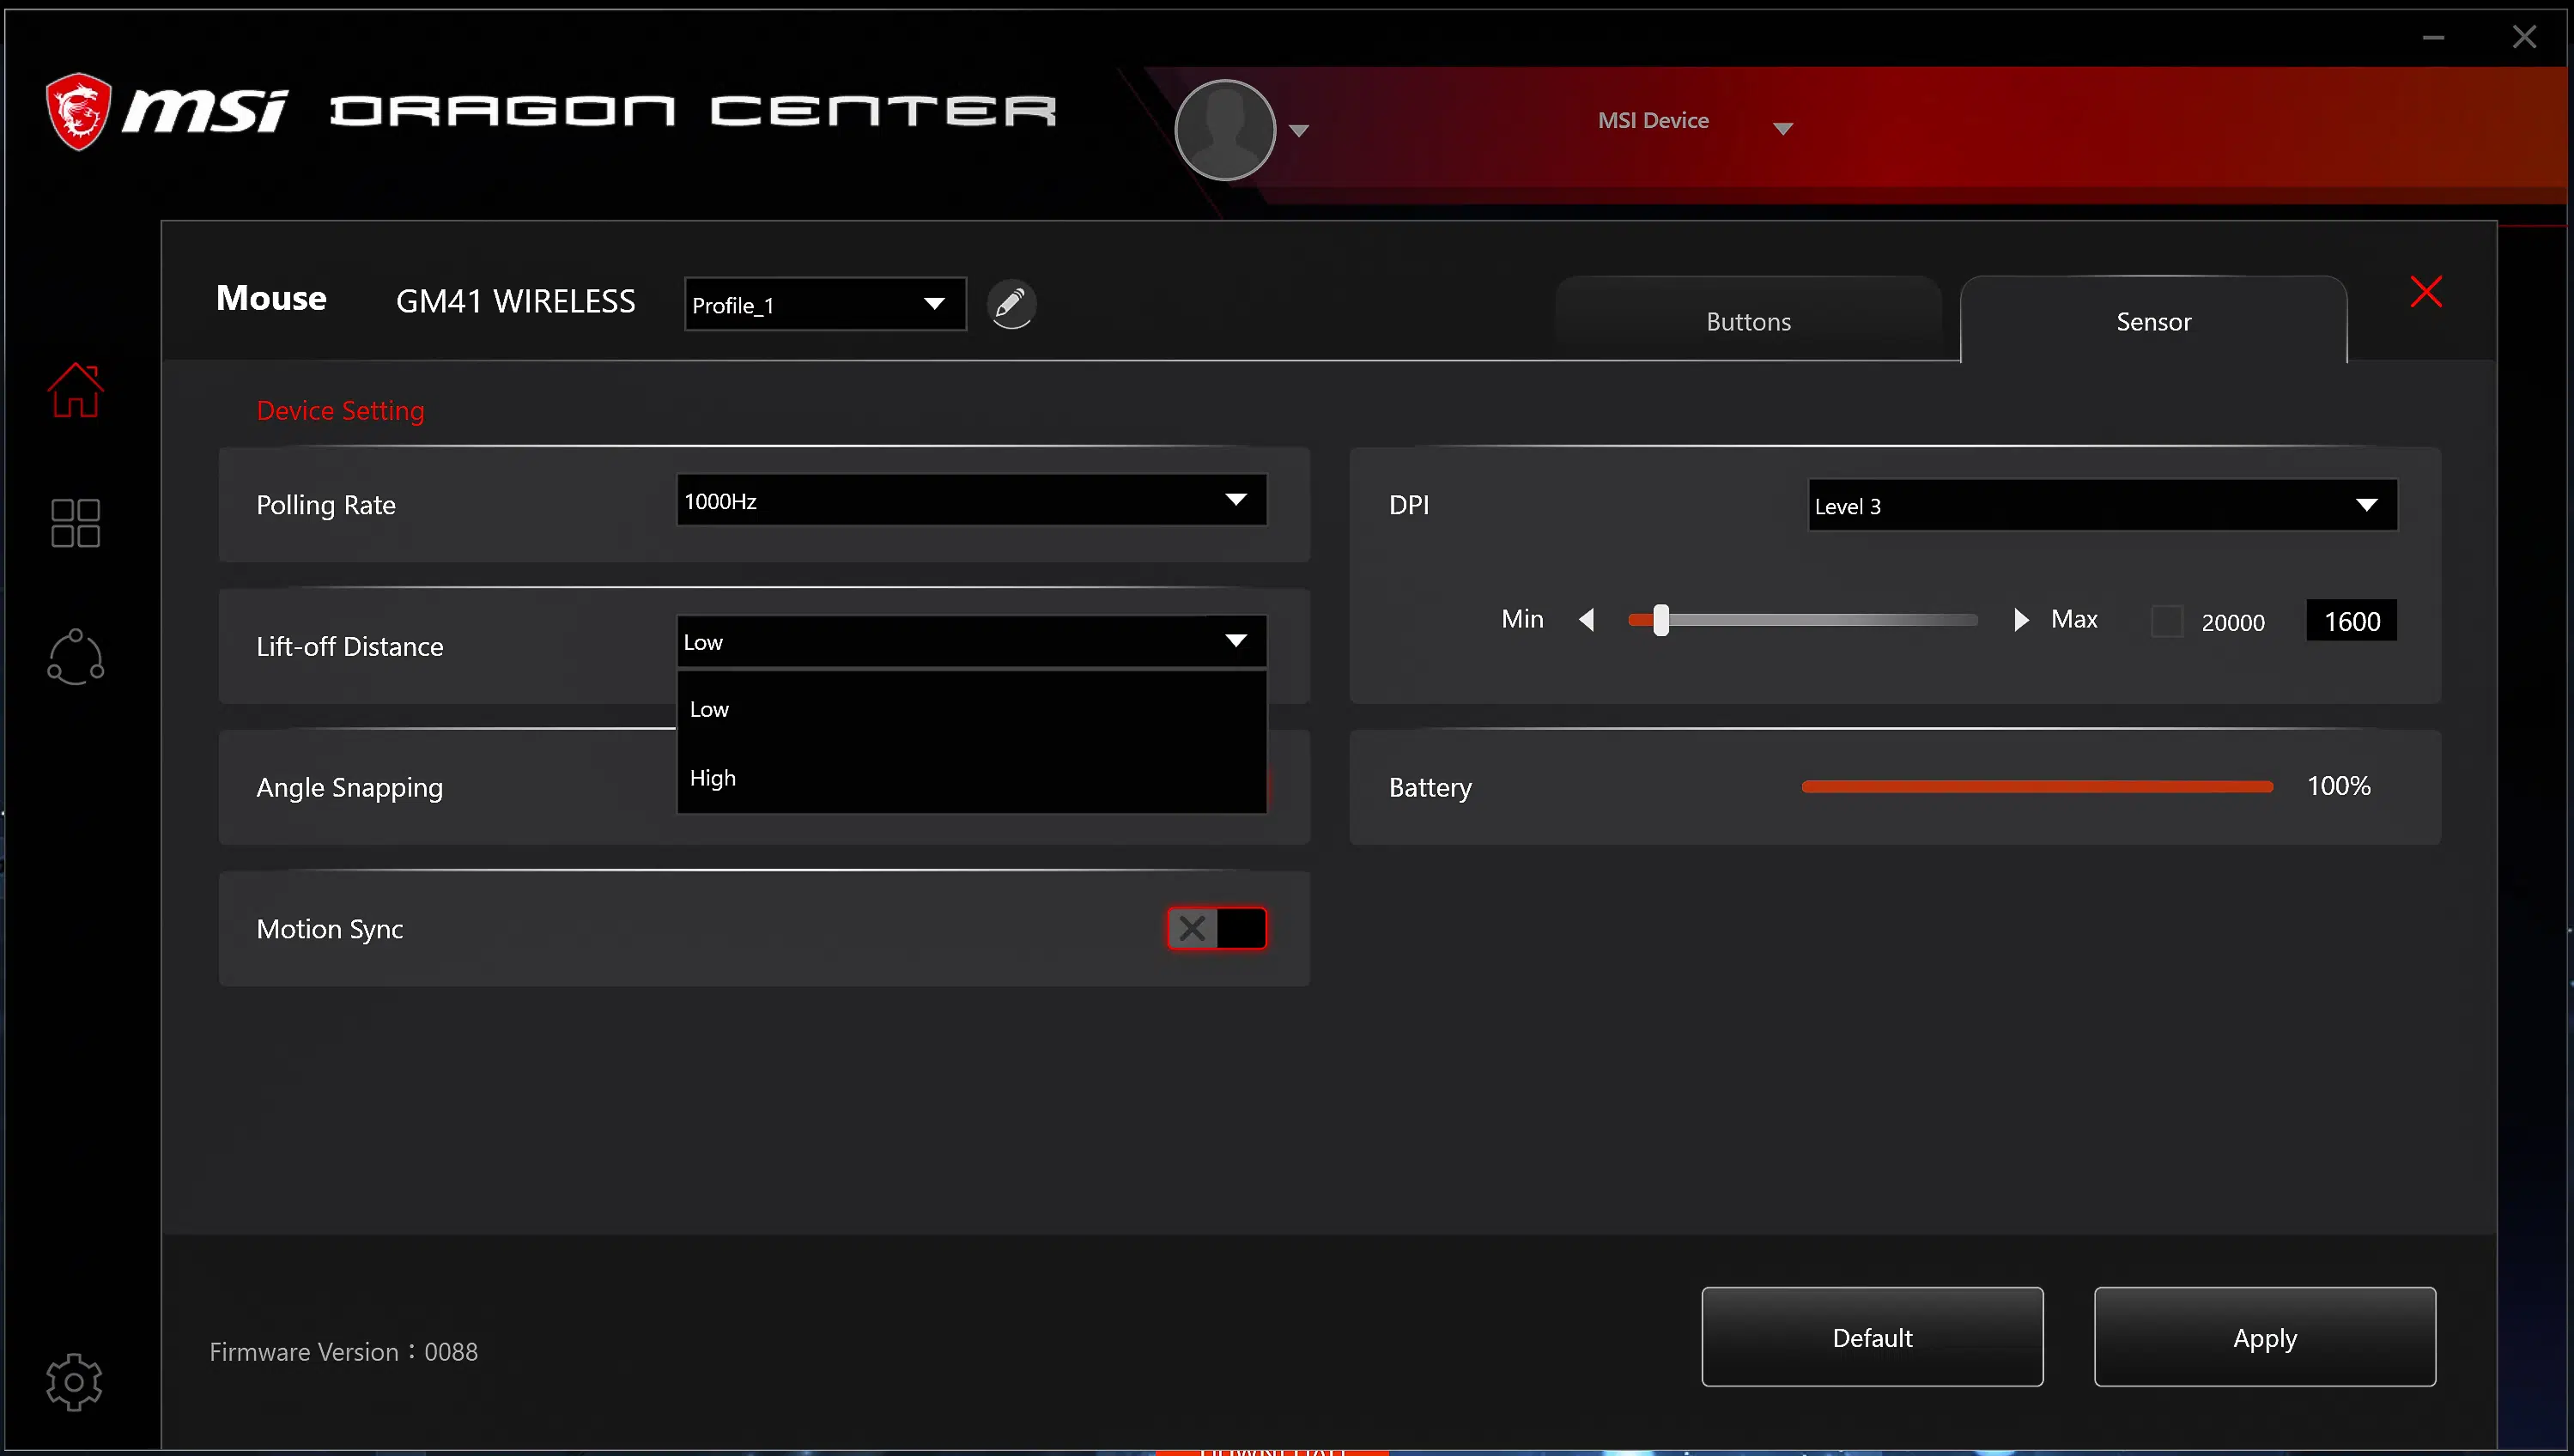This screenshot has width=2574, height=1456.
Task: Click the MSI dragon shield logo
Action: [x=78, y=111]
